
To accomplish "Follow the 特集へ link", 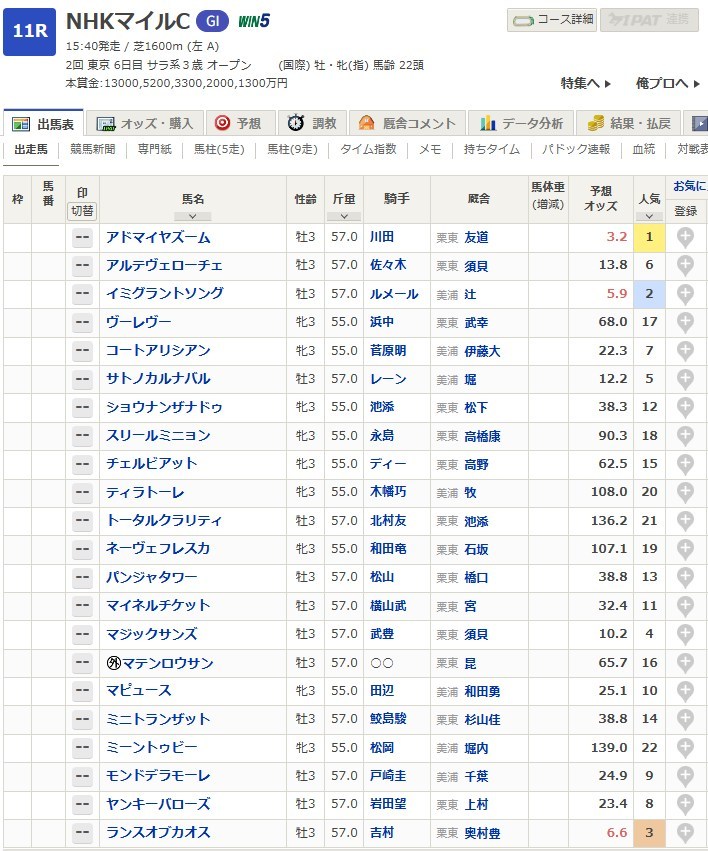I will 586,84.
